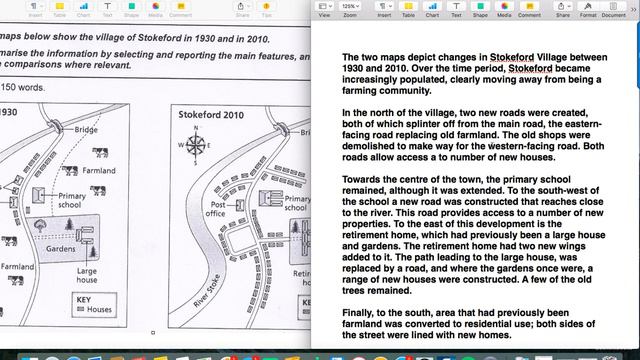This screenshot has height=360, width=640.
Task: Open the 125% Zoom dropdown
Action: (x=350, y=9)
